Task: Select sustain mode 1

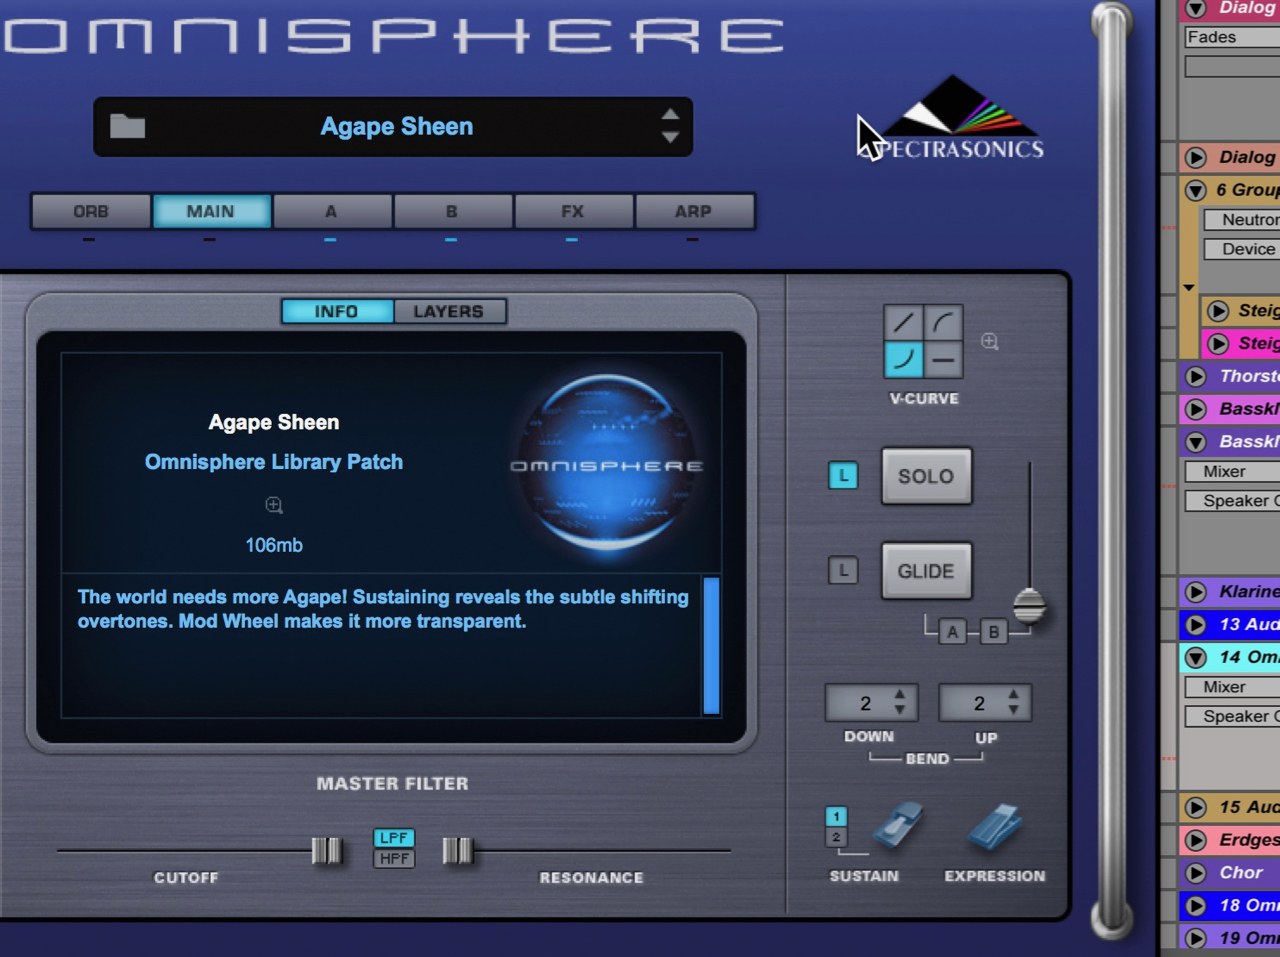Action: coord(836,817)
